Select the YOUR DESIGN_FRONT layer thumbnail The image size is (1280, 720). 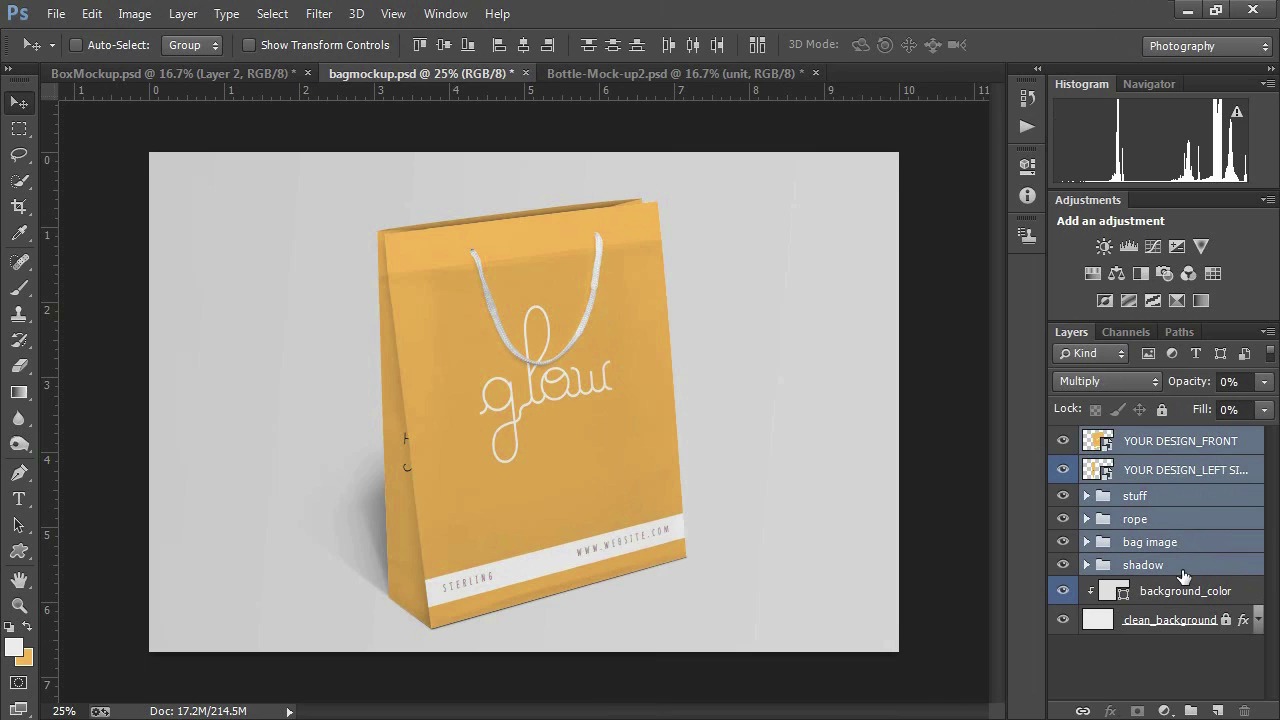[x=1098, y=441]
